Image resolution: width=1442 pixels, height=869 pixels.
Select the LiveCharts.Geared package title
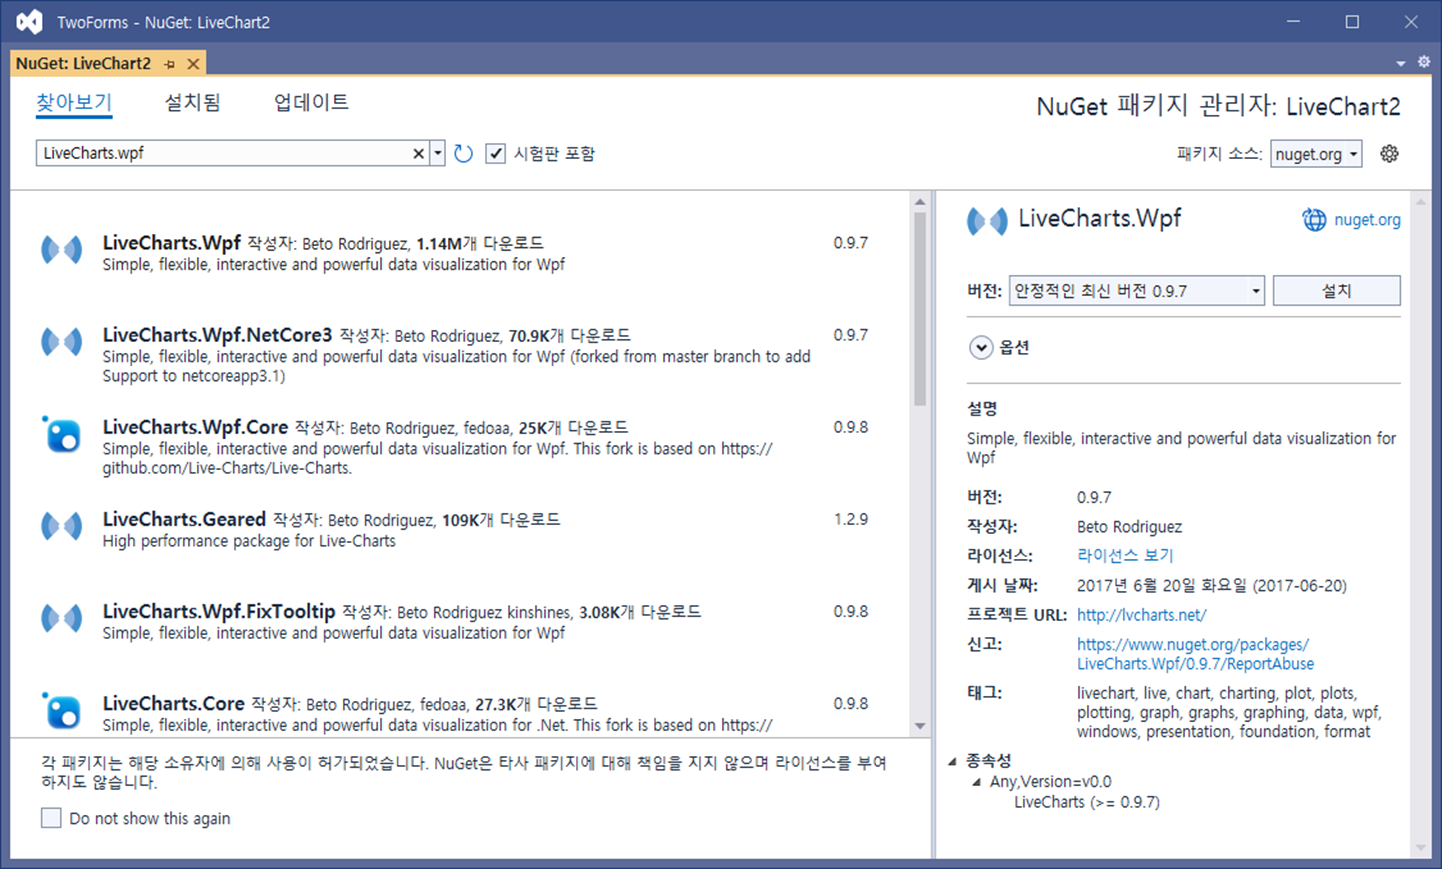(x=184, y=519)
